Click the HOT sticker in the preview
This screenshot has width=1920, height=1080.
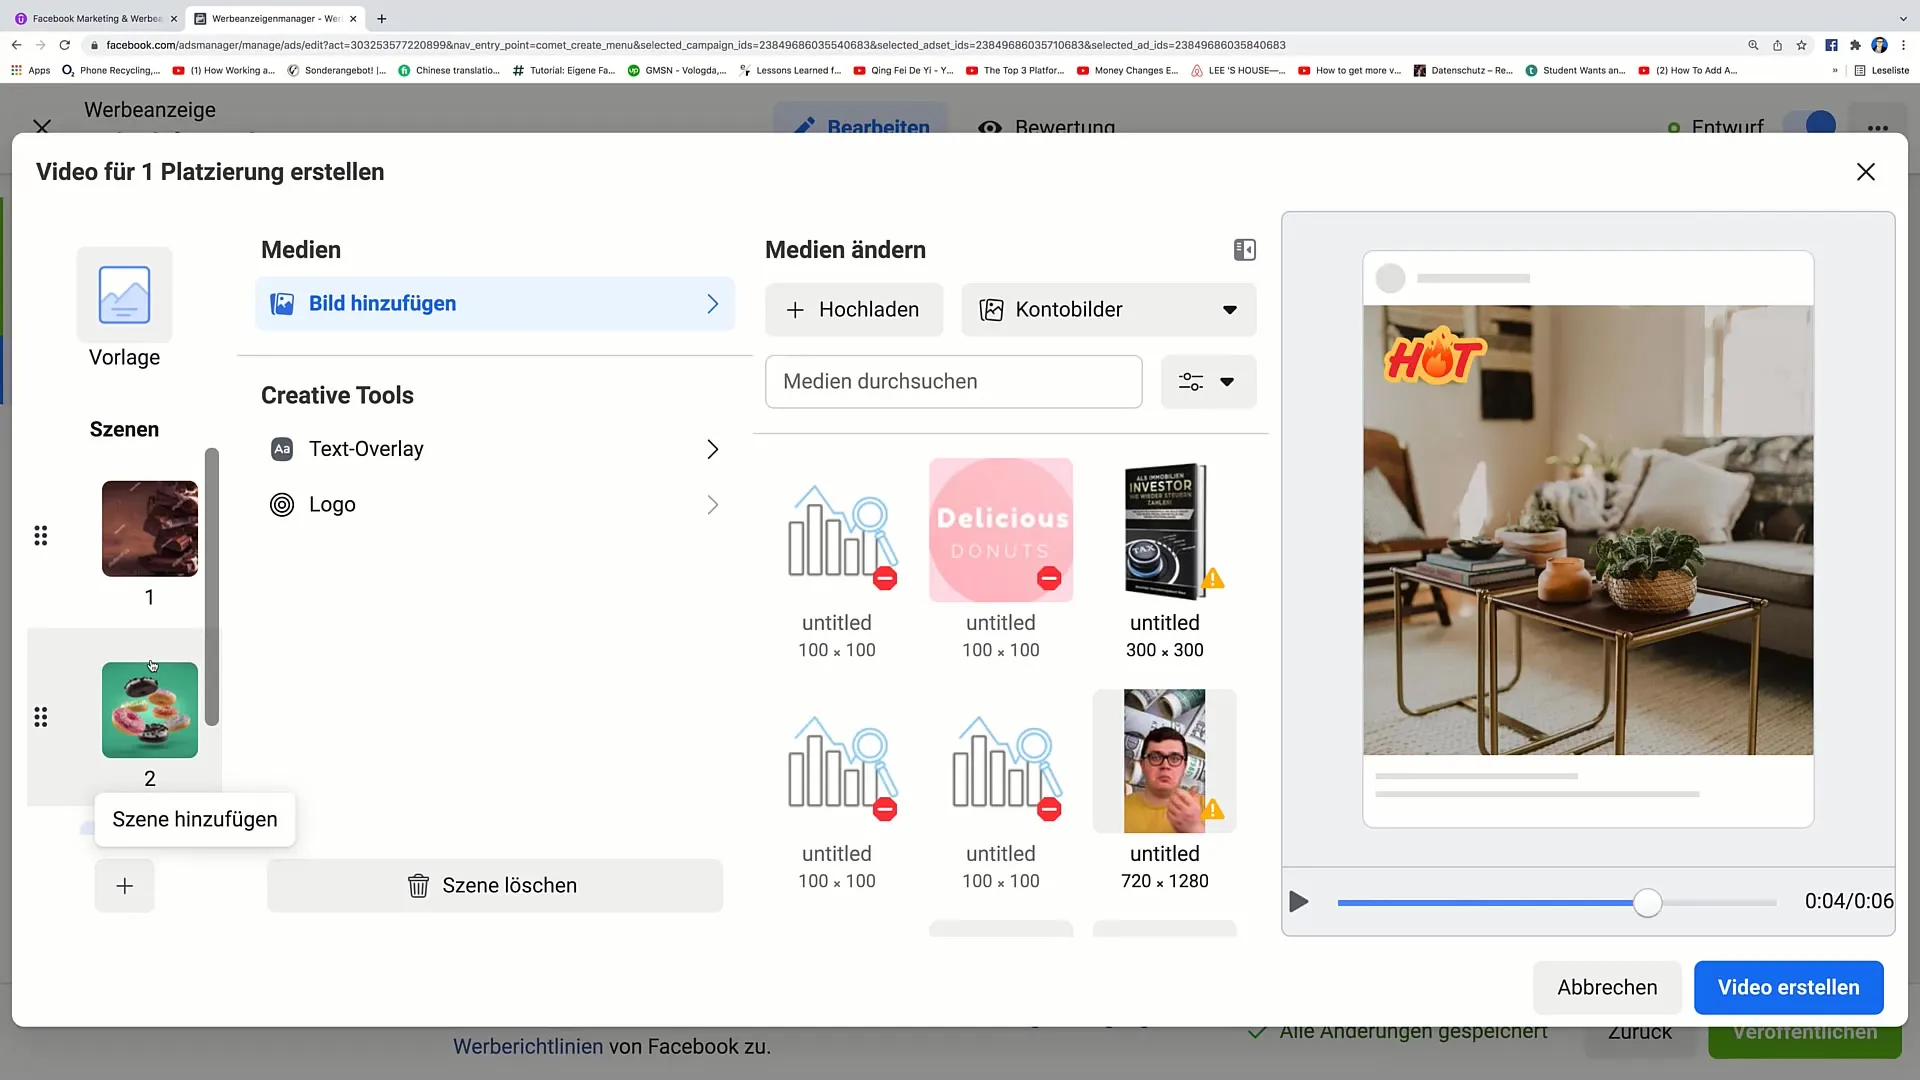(1435, 357)
